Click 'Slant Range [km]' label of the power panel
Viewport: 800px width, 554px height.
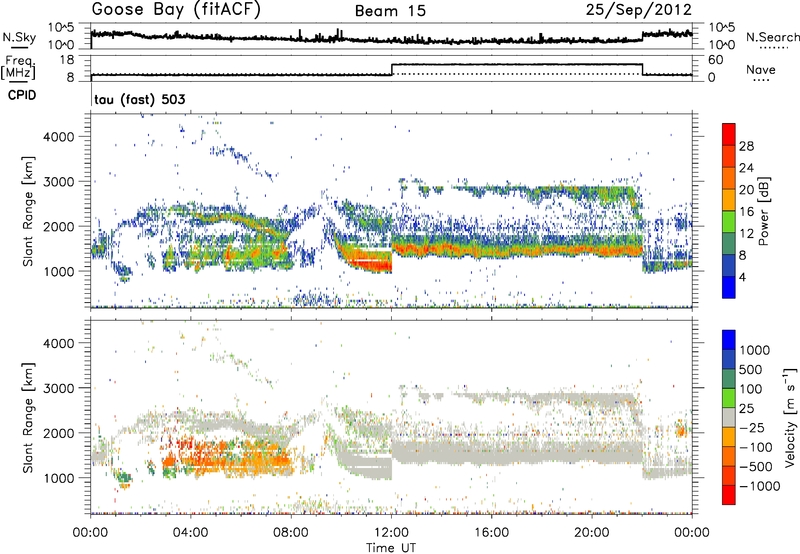coord(28,211)
